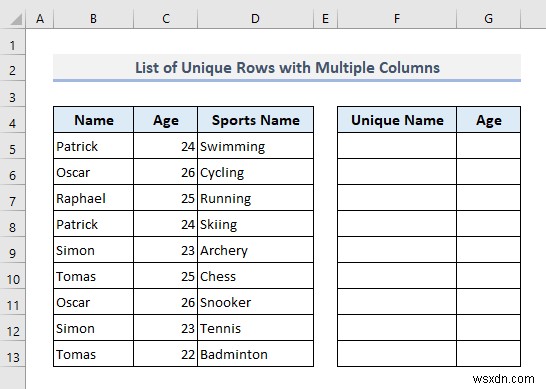Select column C header

click(x=166, y=18)
